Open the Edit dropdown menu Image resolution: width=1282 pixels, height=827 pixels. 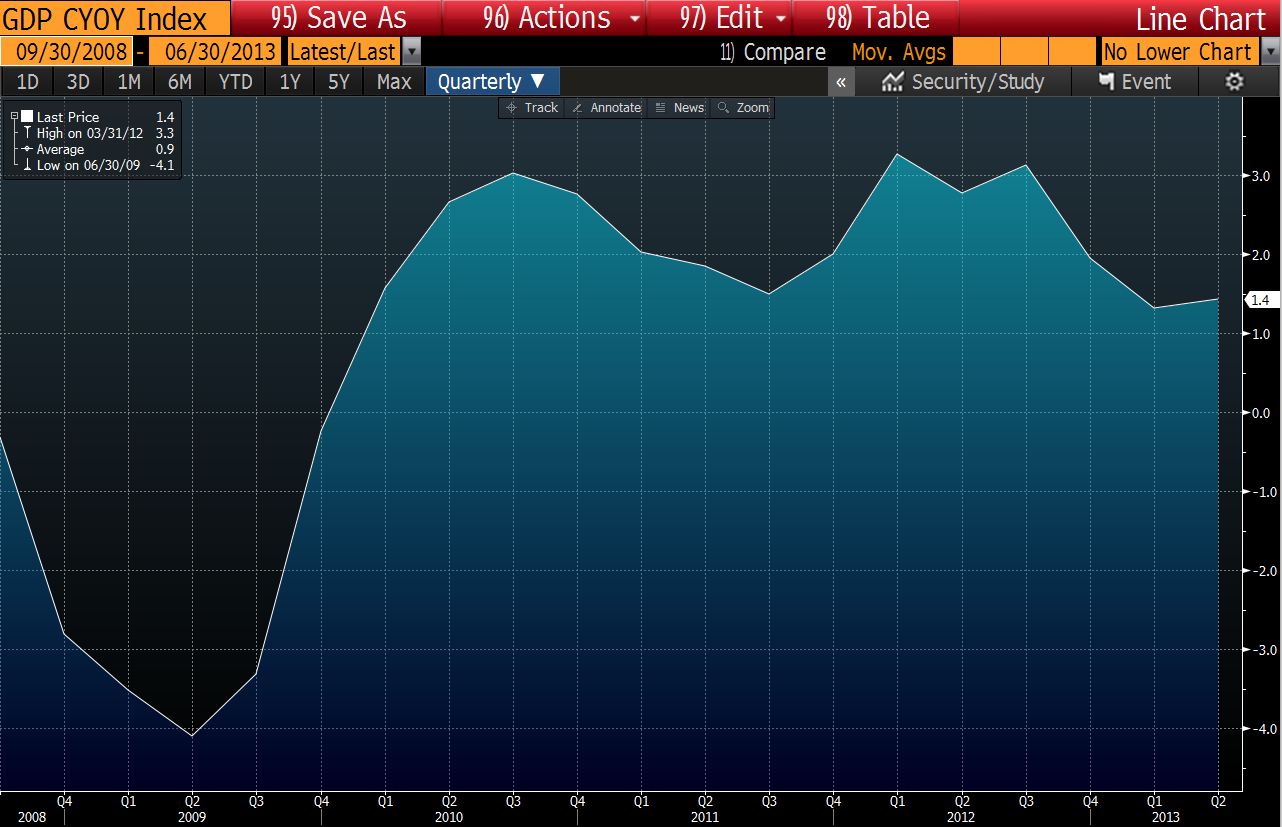tap(719, 18)
